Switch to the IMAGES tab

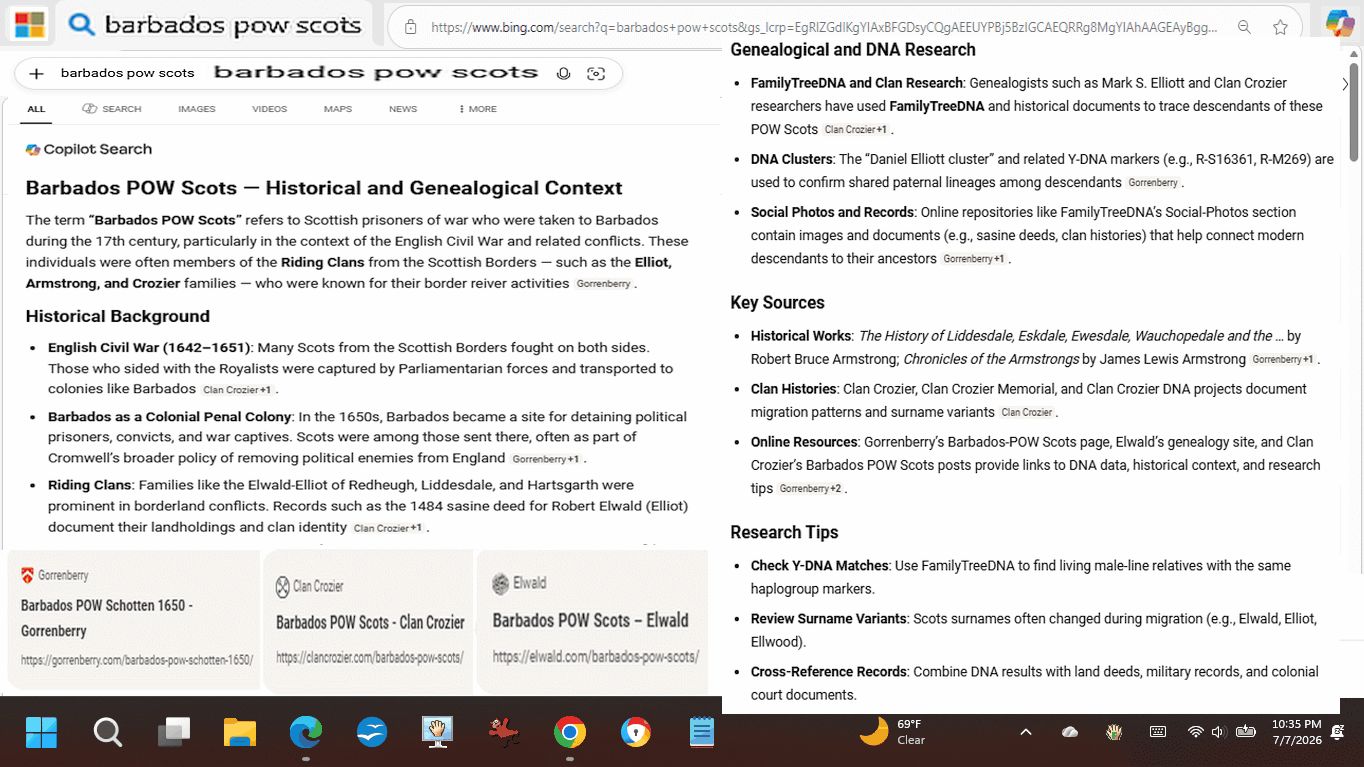tap(197, 109)
